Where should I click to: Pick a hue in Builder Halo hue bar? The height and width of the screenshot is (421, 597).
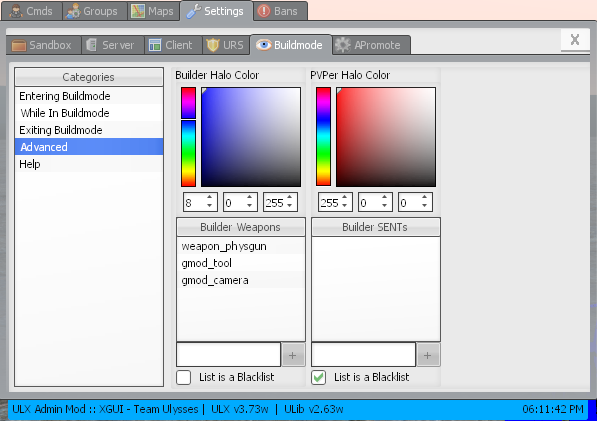(188, 137)
